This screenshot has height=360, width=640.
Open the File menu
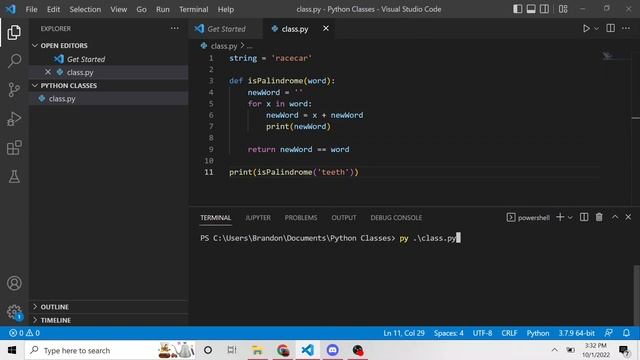point(31,9)
